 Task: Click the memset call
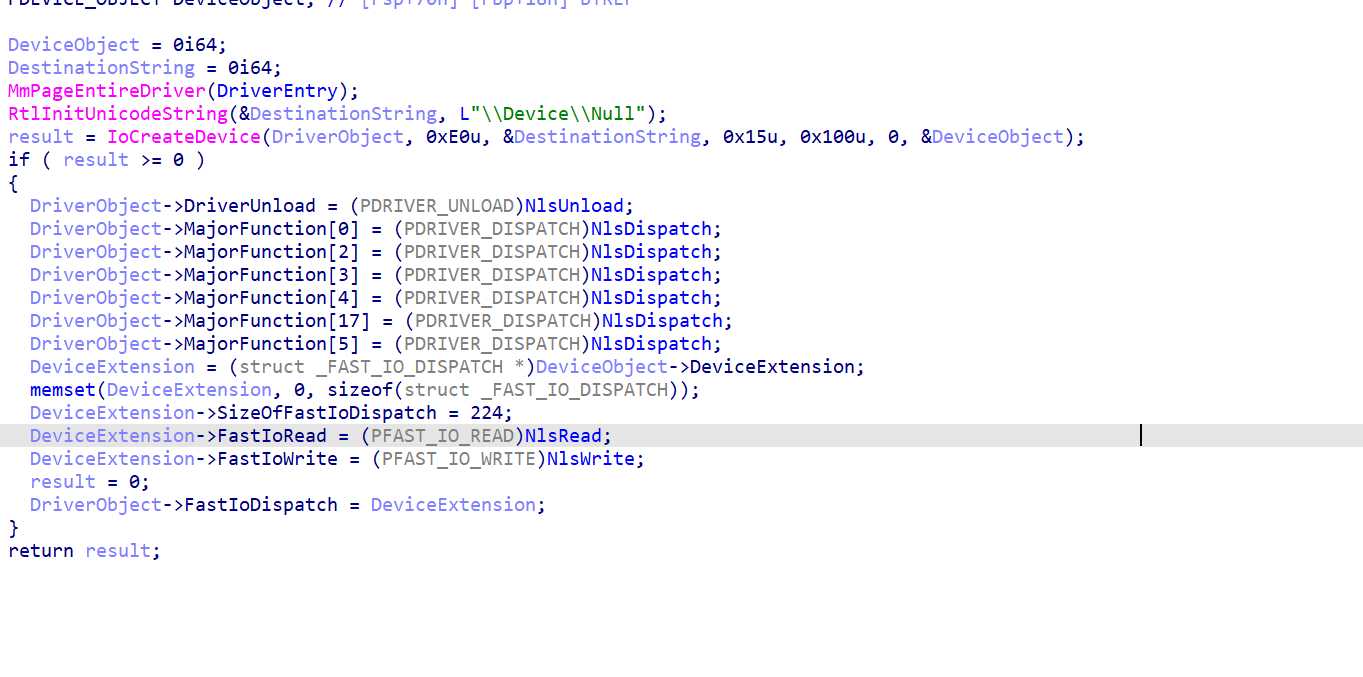(63, 389)
